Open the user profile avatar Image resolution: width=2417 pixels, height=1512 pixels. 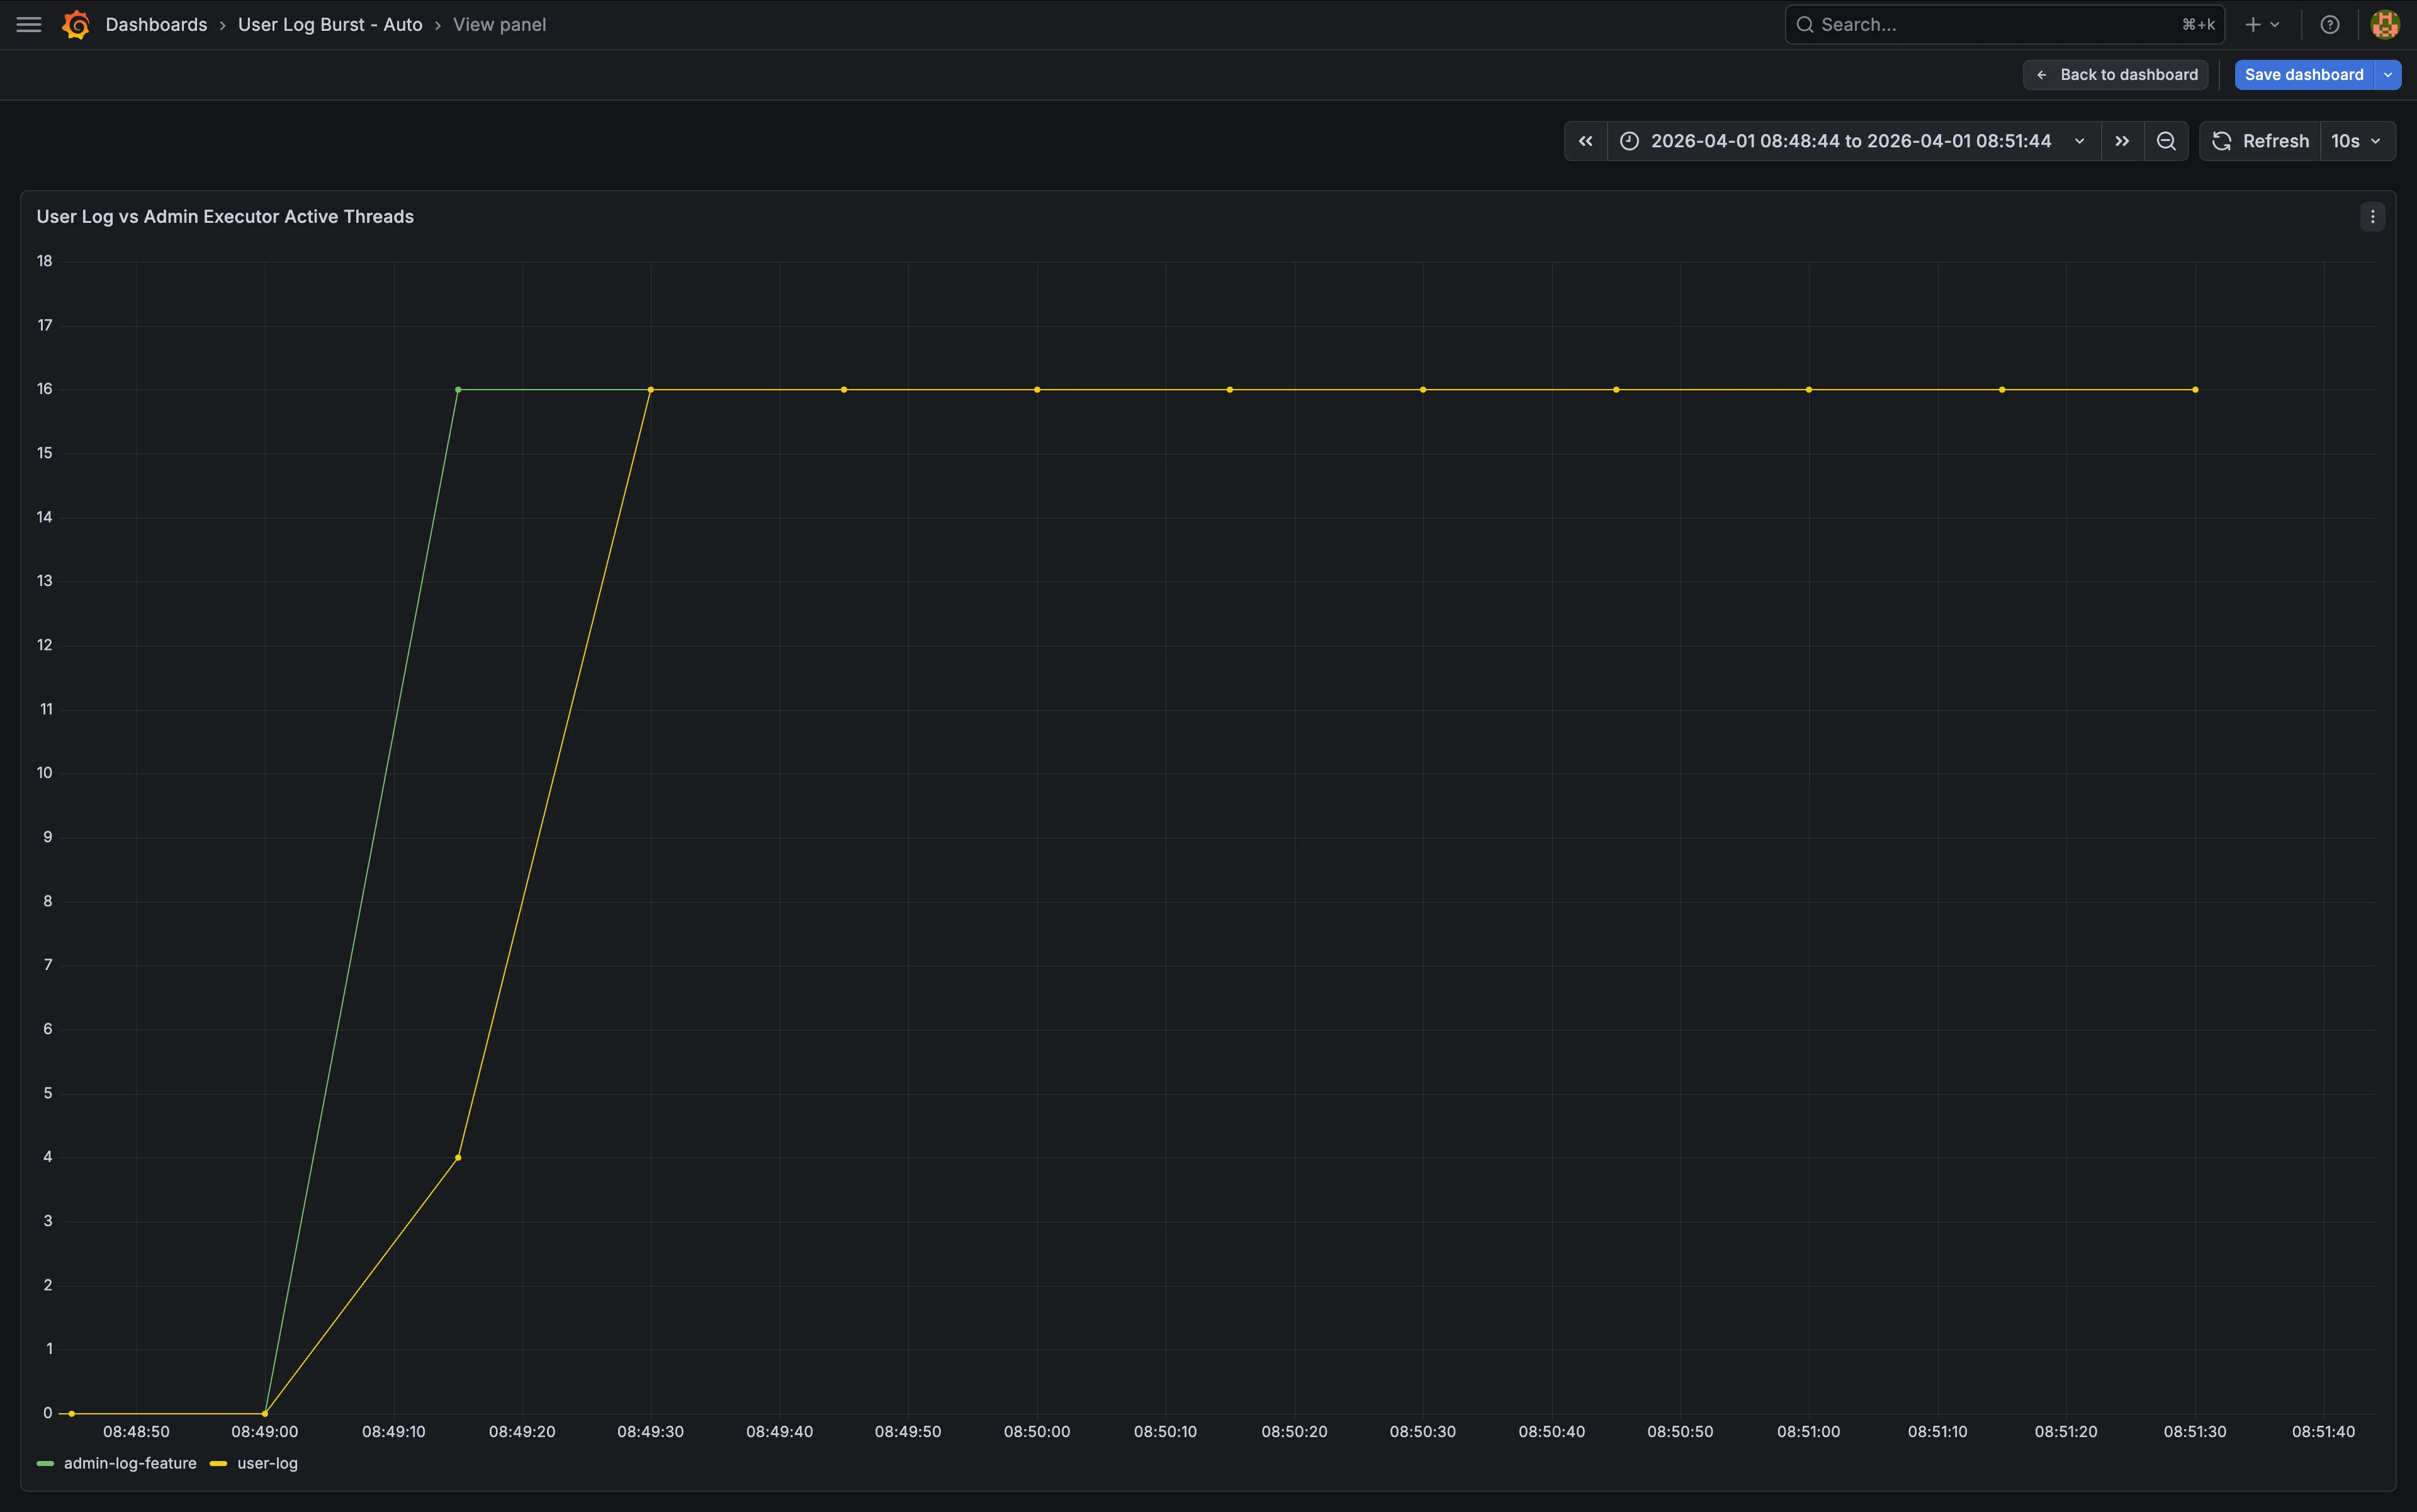click(x=2384, y=25)
